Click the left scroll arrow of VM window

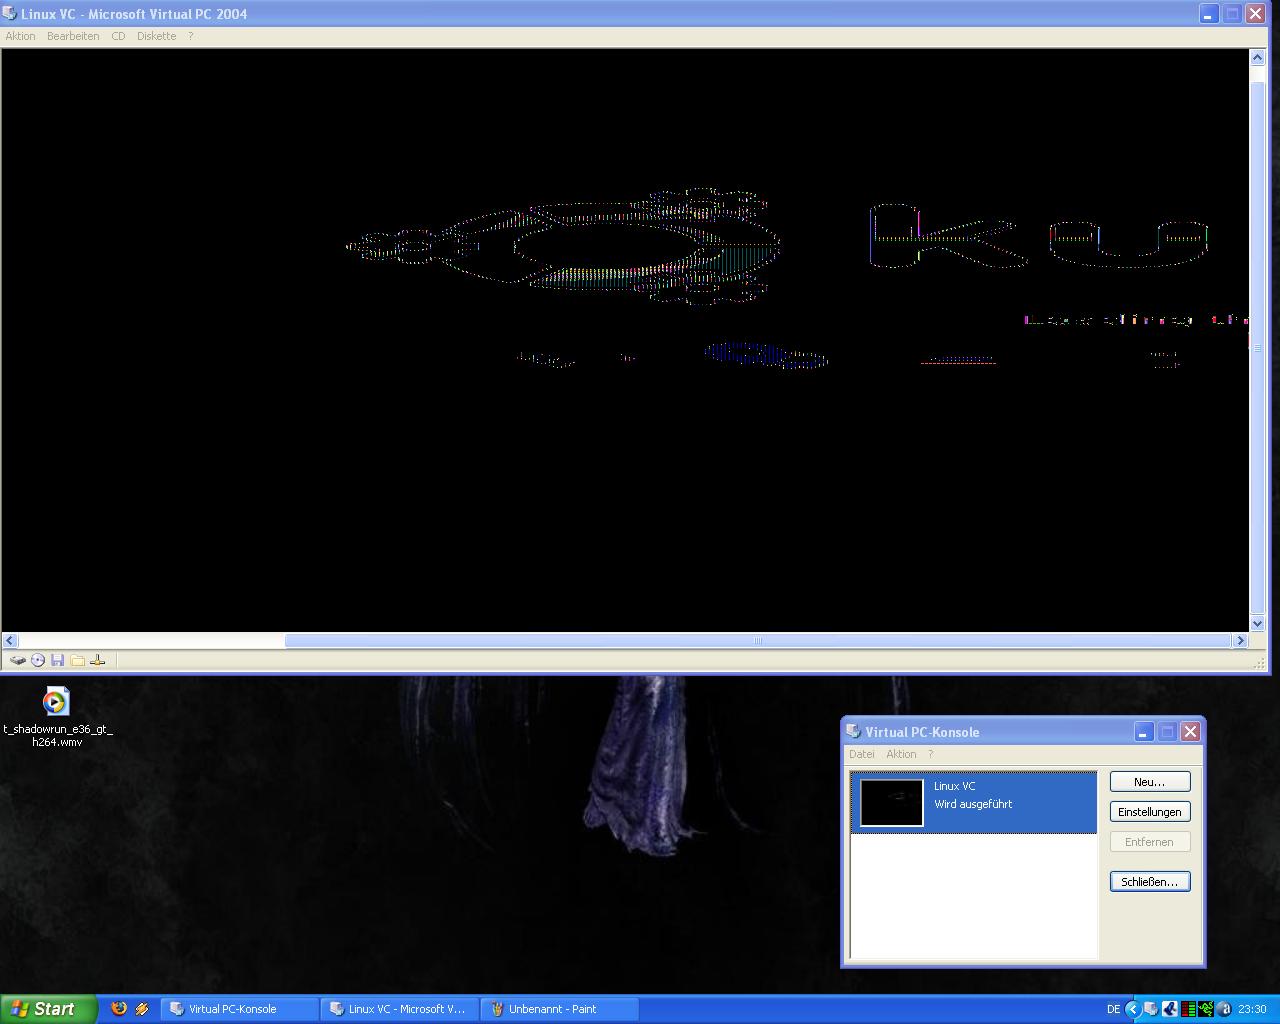click(x=10, y=641)
